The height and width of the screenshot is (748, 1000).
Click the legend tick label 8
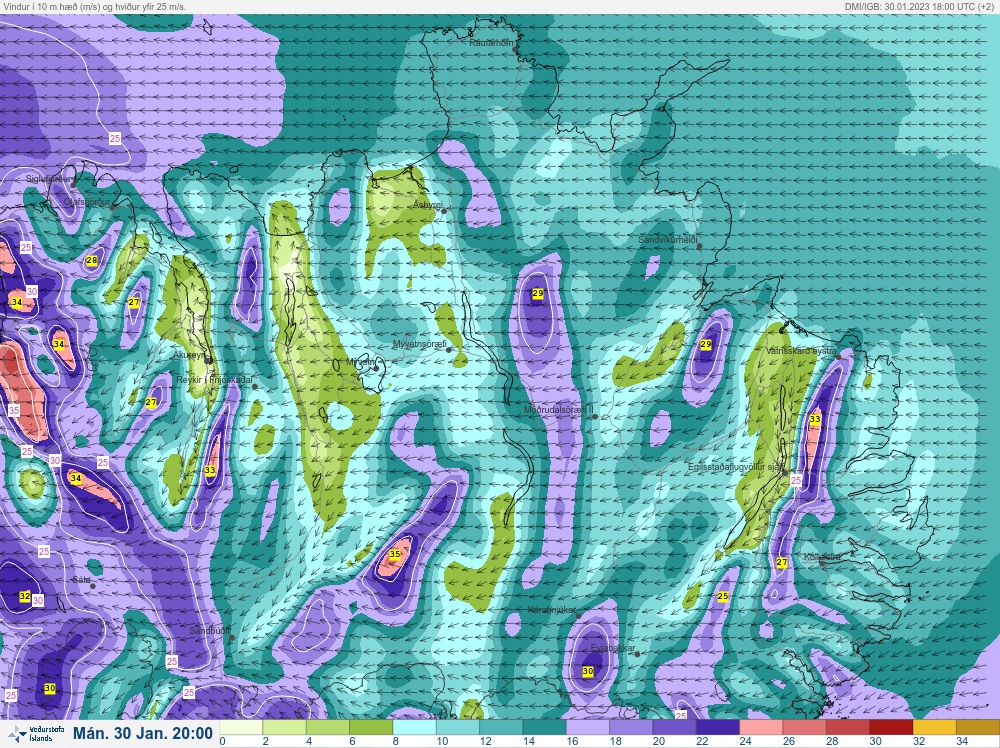395,742
